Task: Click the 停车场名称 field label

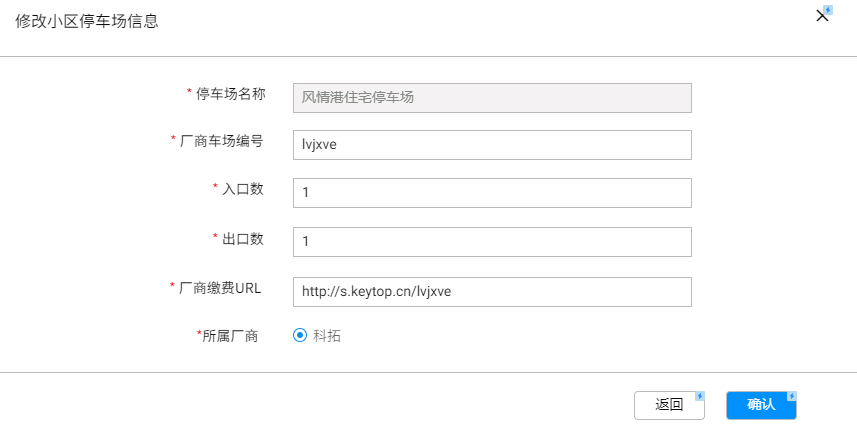Action: point(230,93)
